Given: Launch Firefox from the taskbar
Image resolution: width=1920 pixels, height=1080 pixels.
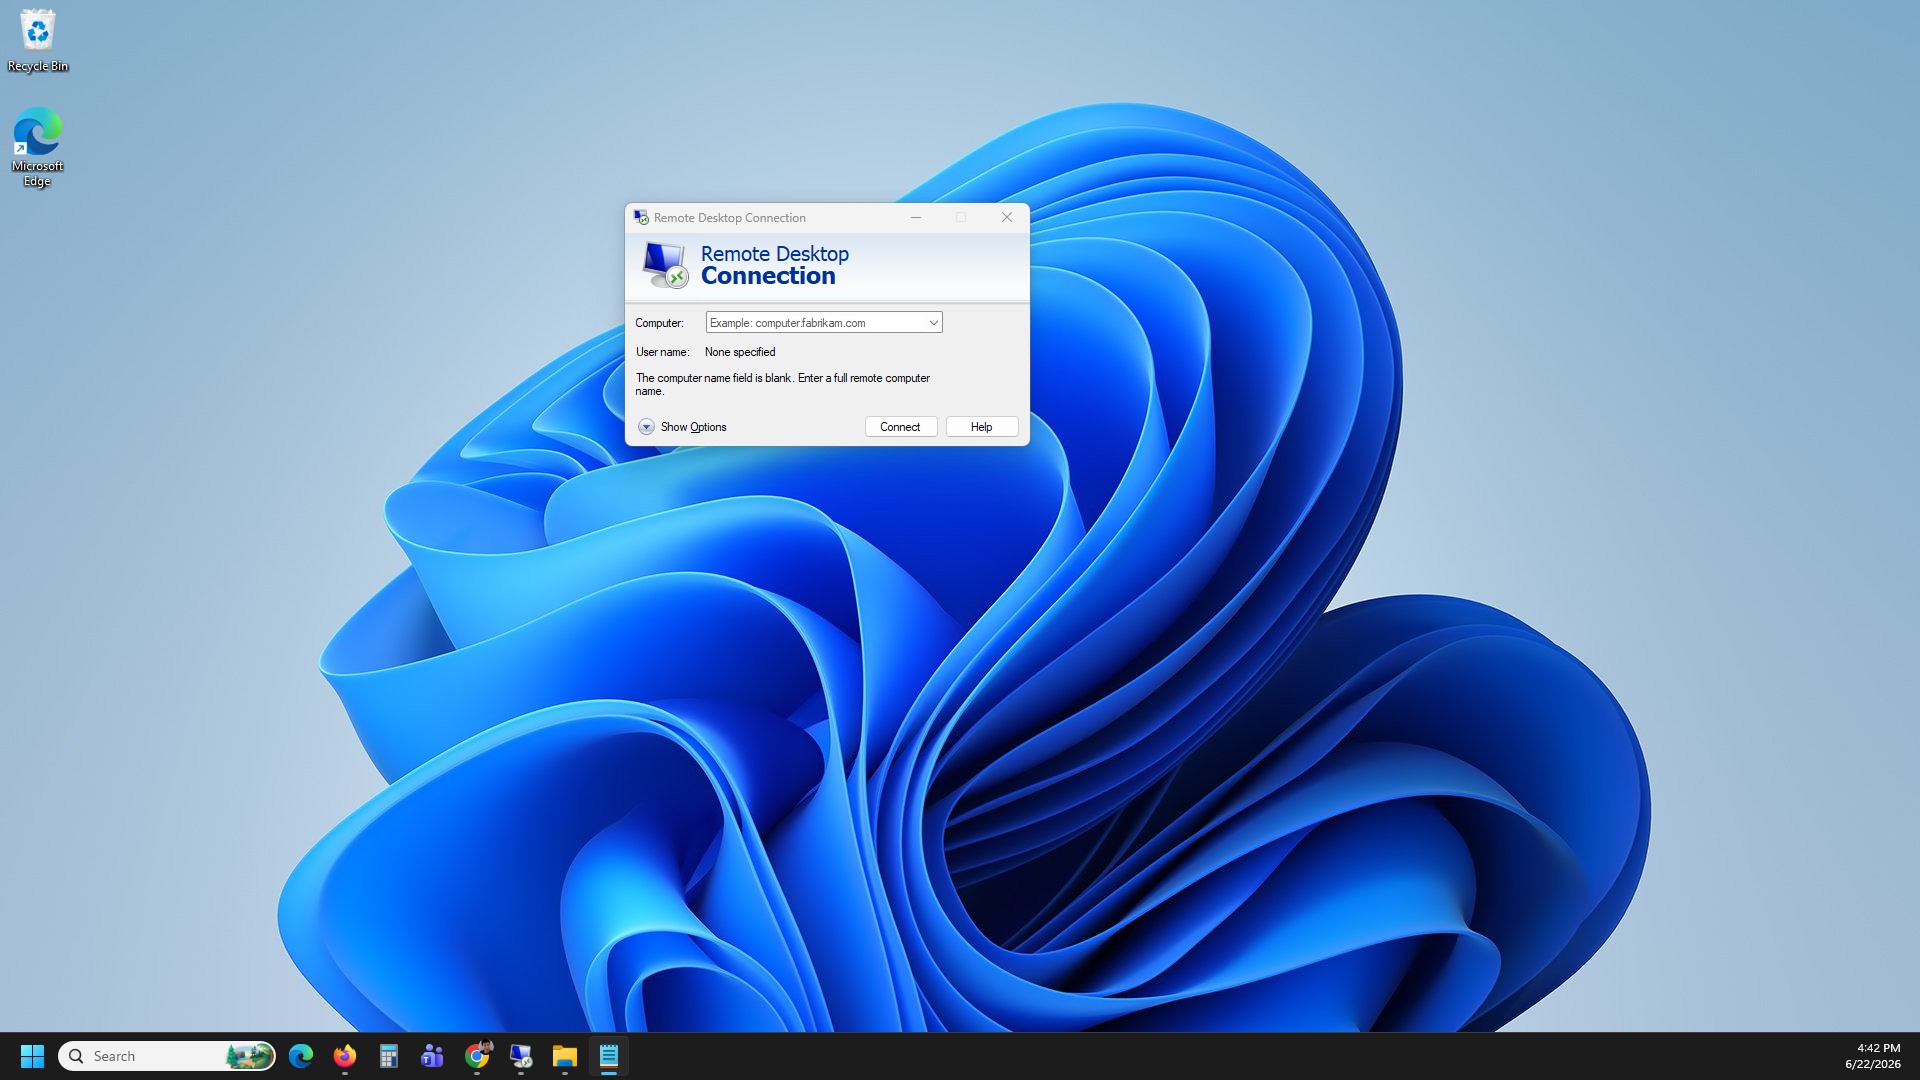Looking at the screenshot, I should (x=345, y=1056).
